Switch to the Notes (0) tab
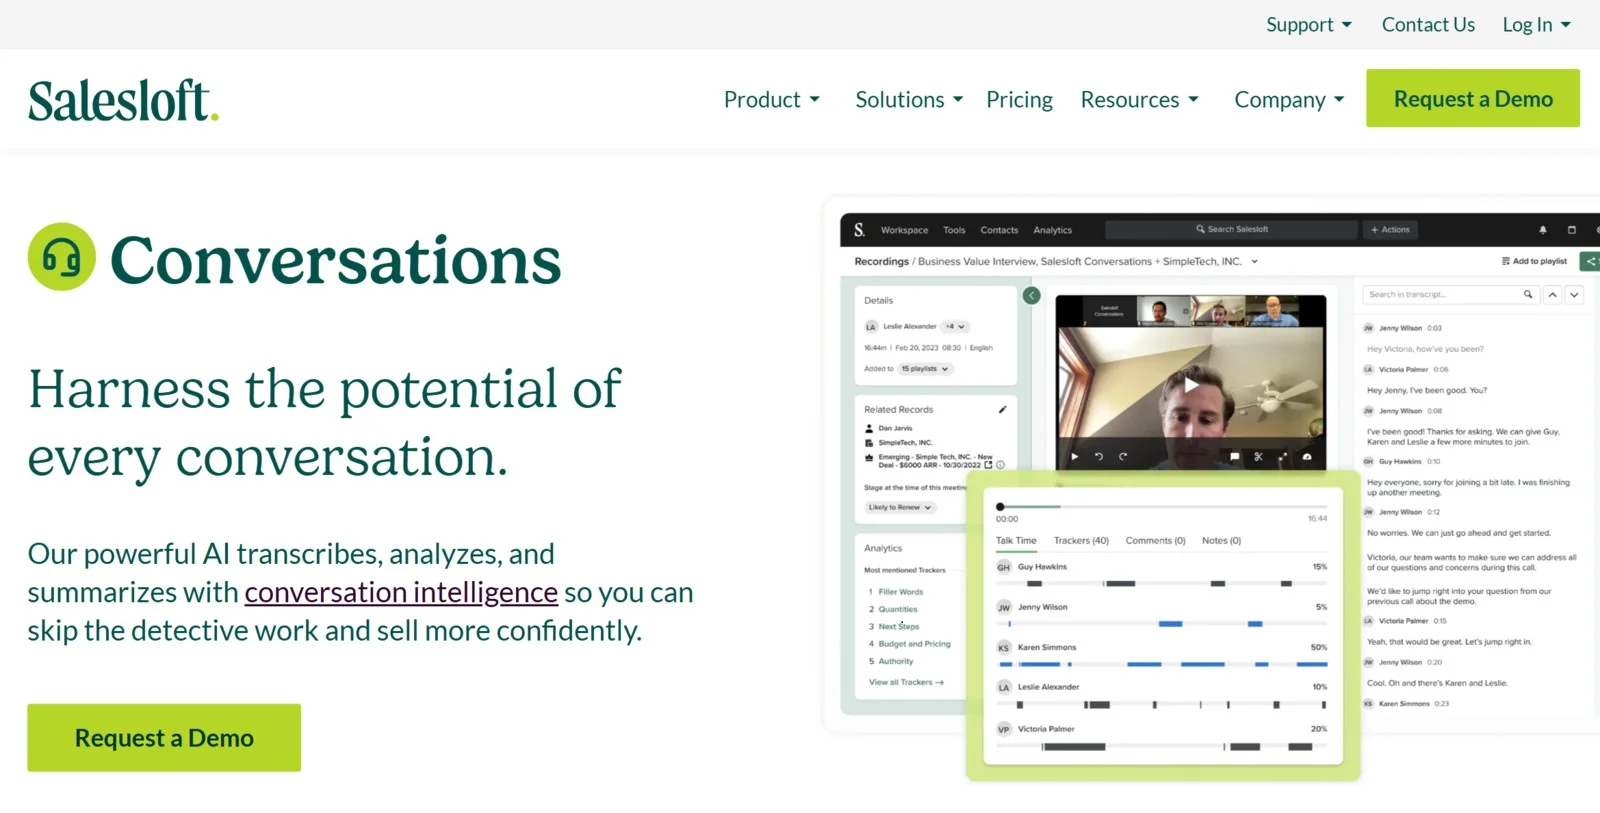Image resolution: width=1600 pixels, height=813 pixels. pos(1221,541)
